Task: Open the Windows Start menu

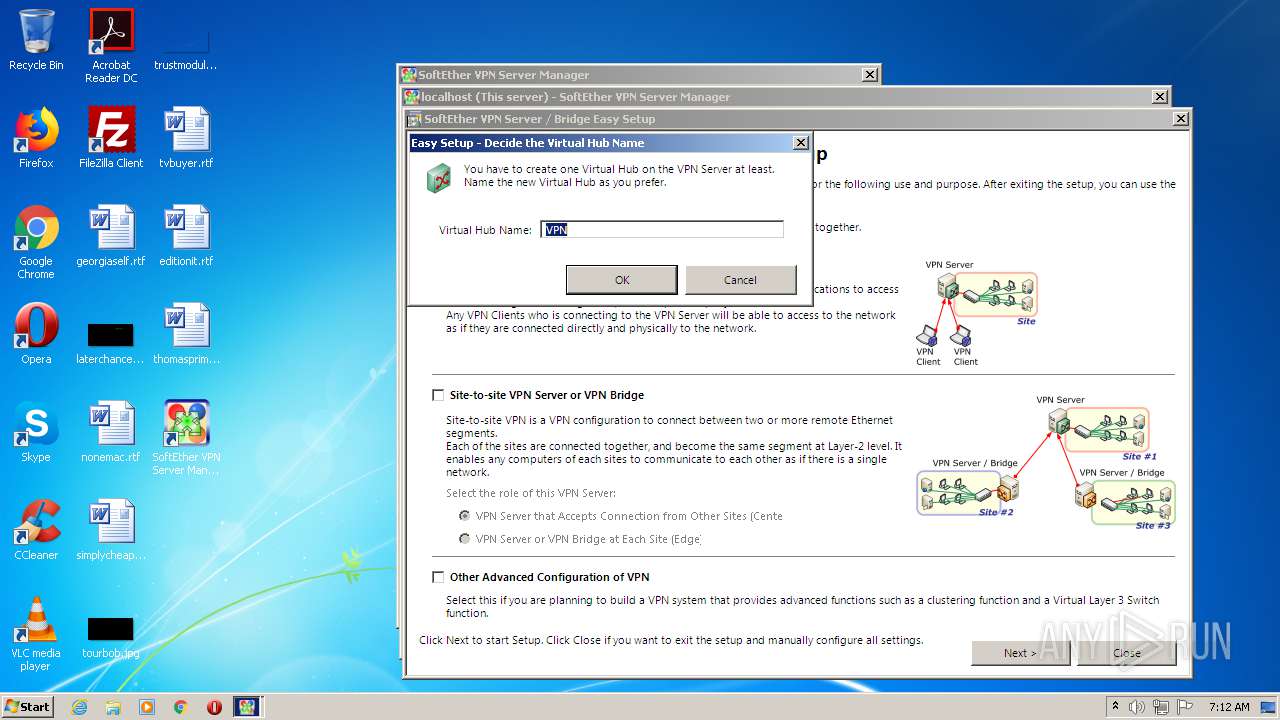Action: pos(28,706)
